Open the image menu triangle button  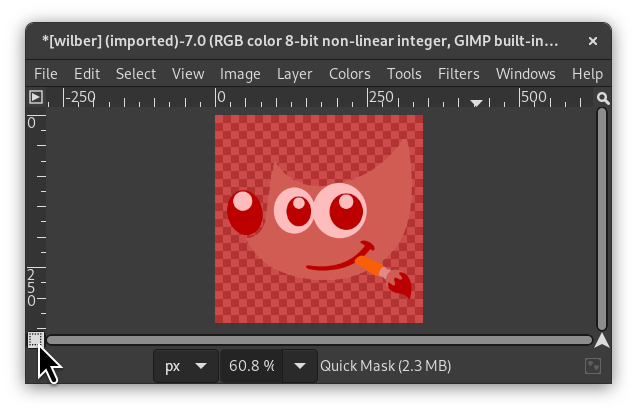[36, 97]
